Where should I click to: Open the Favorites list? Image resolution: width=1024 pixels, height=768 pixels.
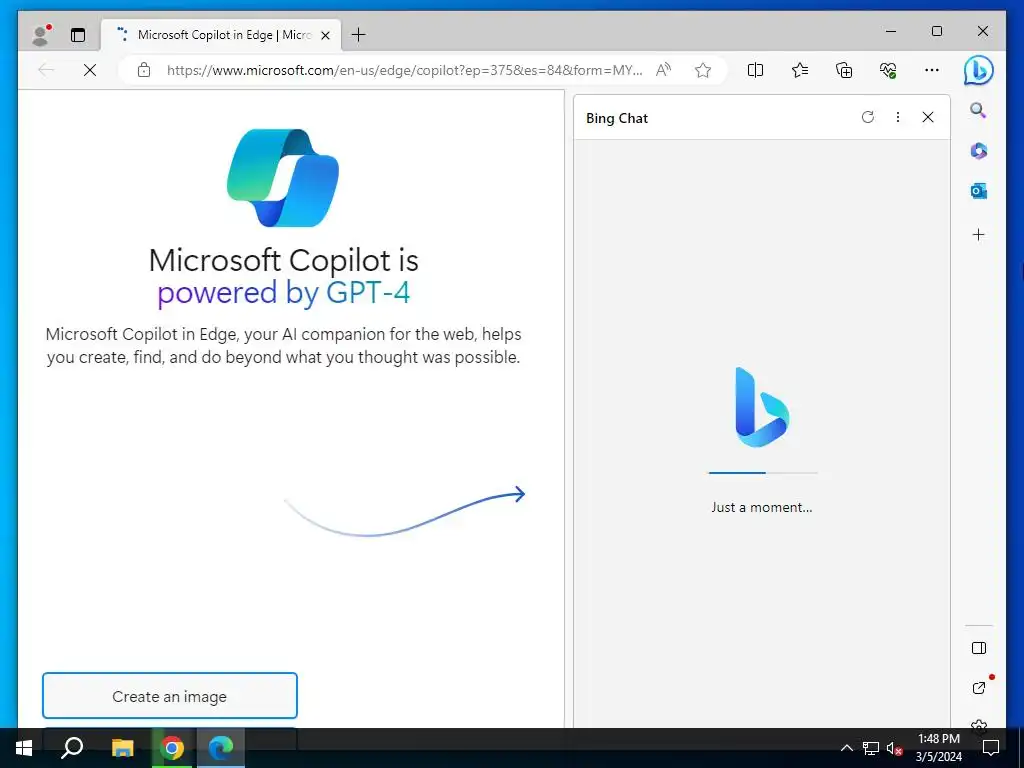click(x=799, y=70)
